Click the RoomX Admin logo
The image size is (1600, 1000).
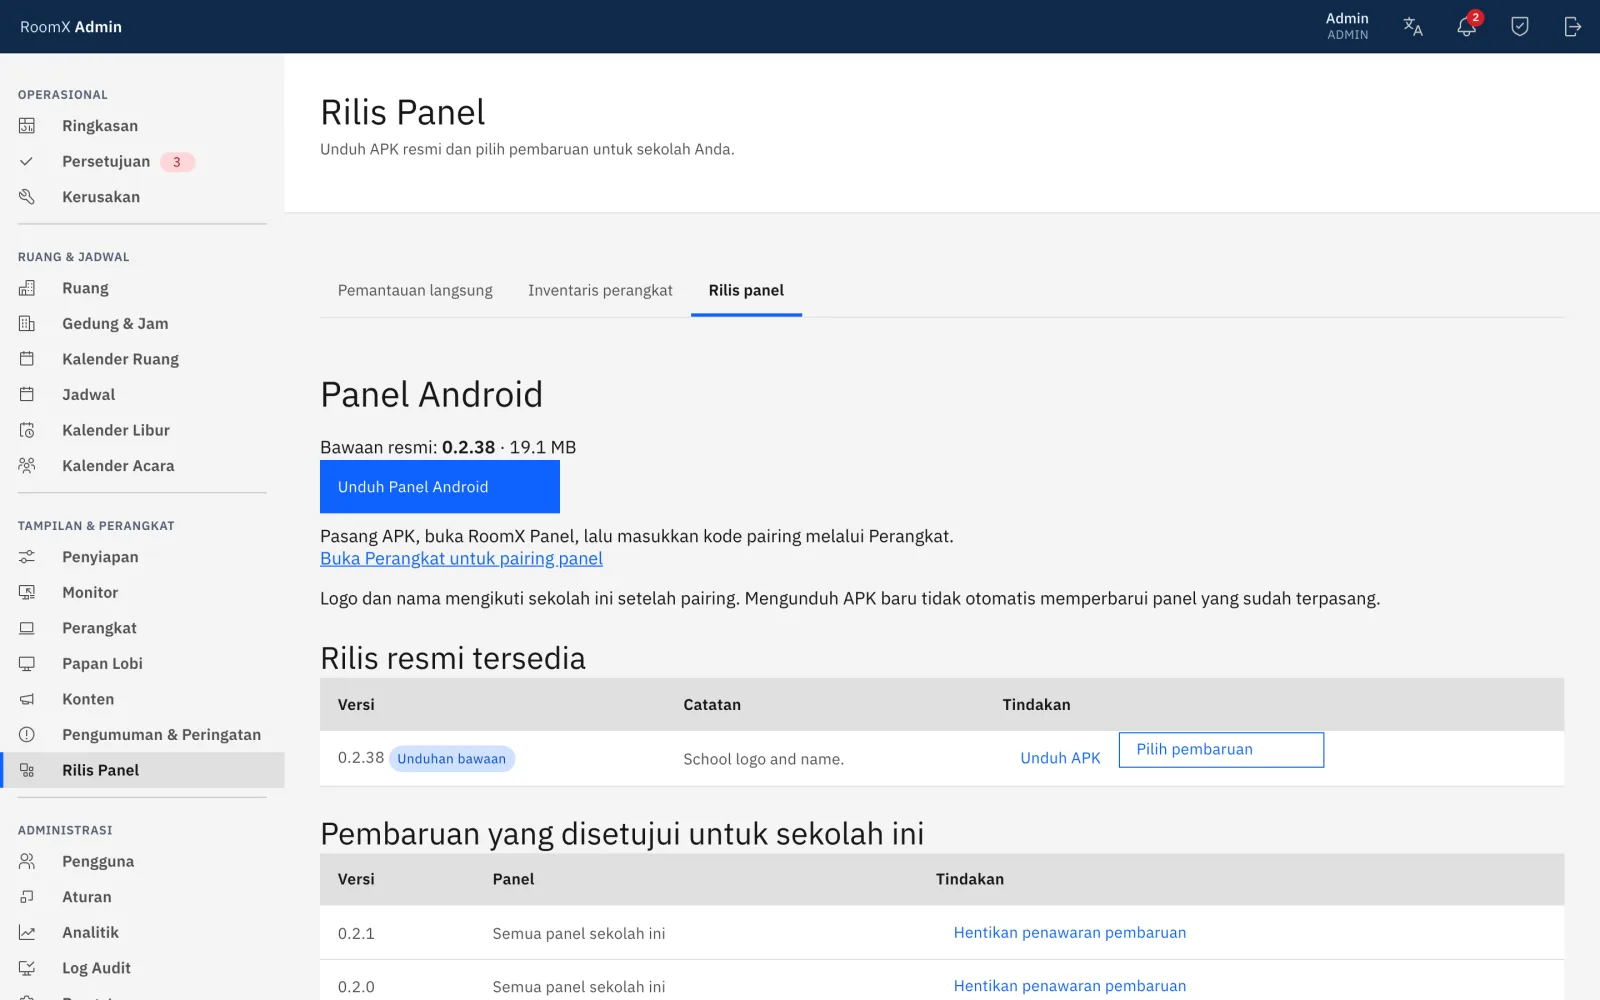click(x=71, y=27)
